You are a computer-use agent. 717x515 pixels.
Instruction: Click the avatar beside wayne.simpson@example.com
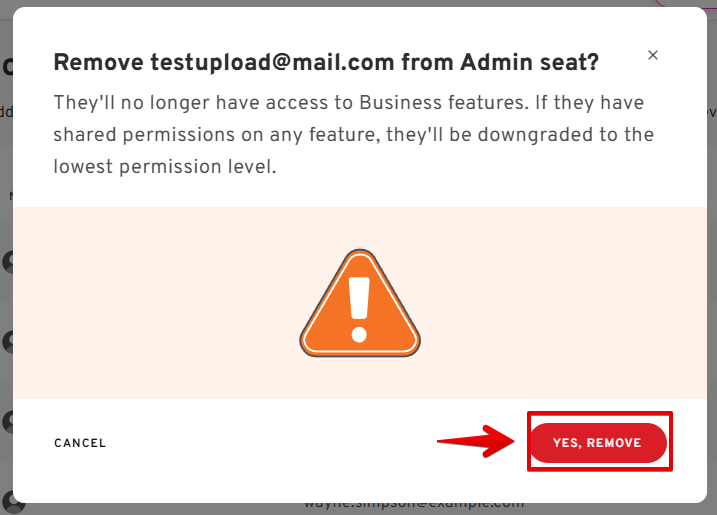pos(8,501)
